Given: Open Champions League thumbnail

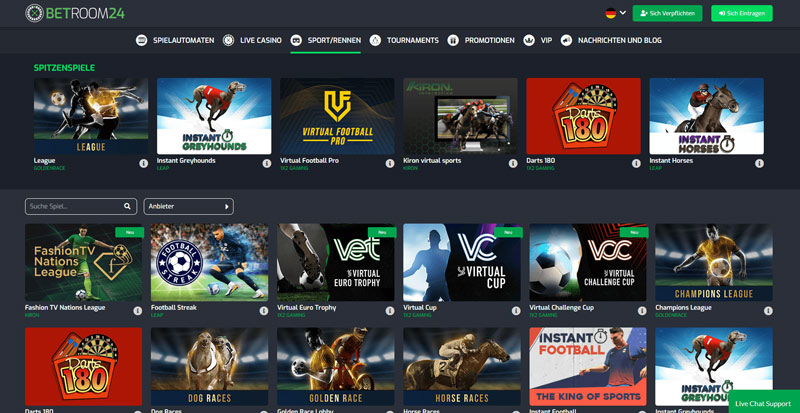Looking at the screenshot, I should [x=714, y=262].
